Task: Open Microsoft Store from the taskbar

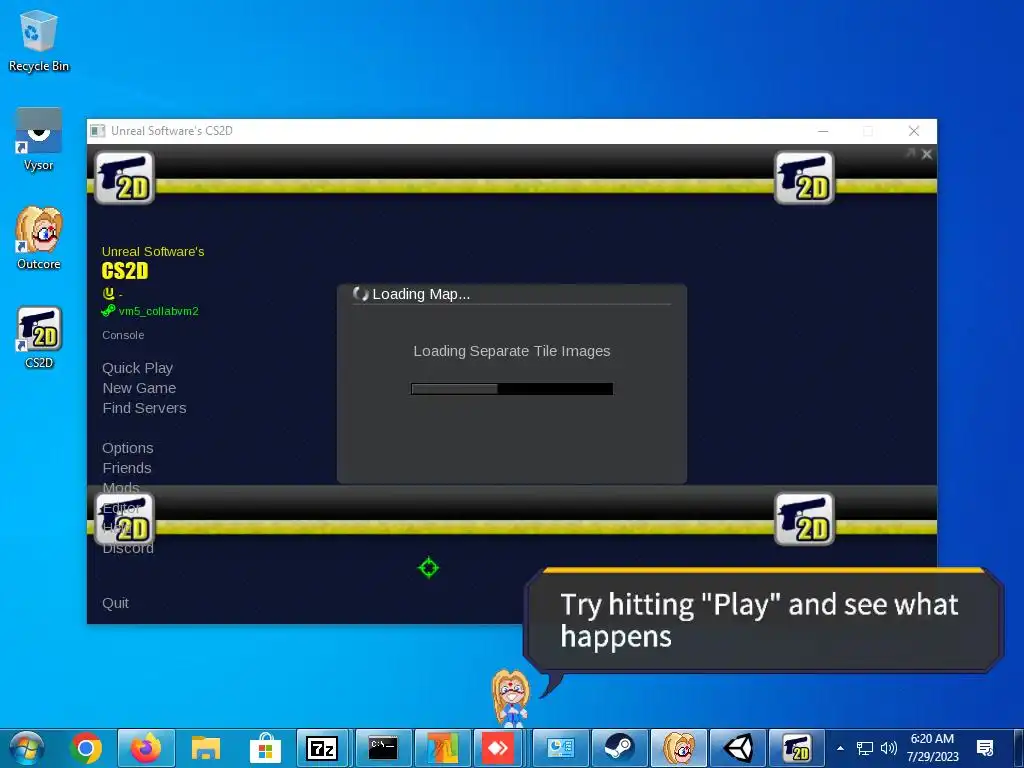Action: [x=265, y=748]
